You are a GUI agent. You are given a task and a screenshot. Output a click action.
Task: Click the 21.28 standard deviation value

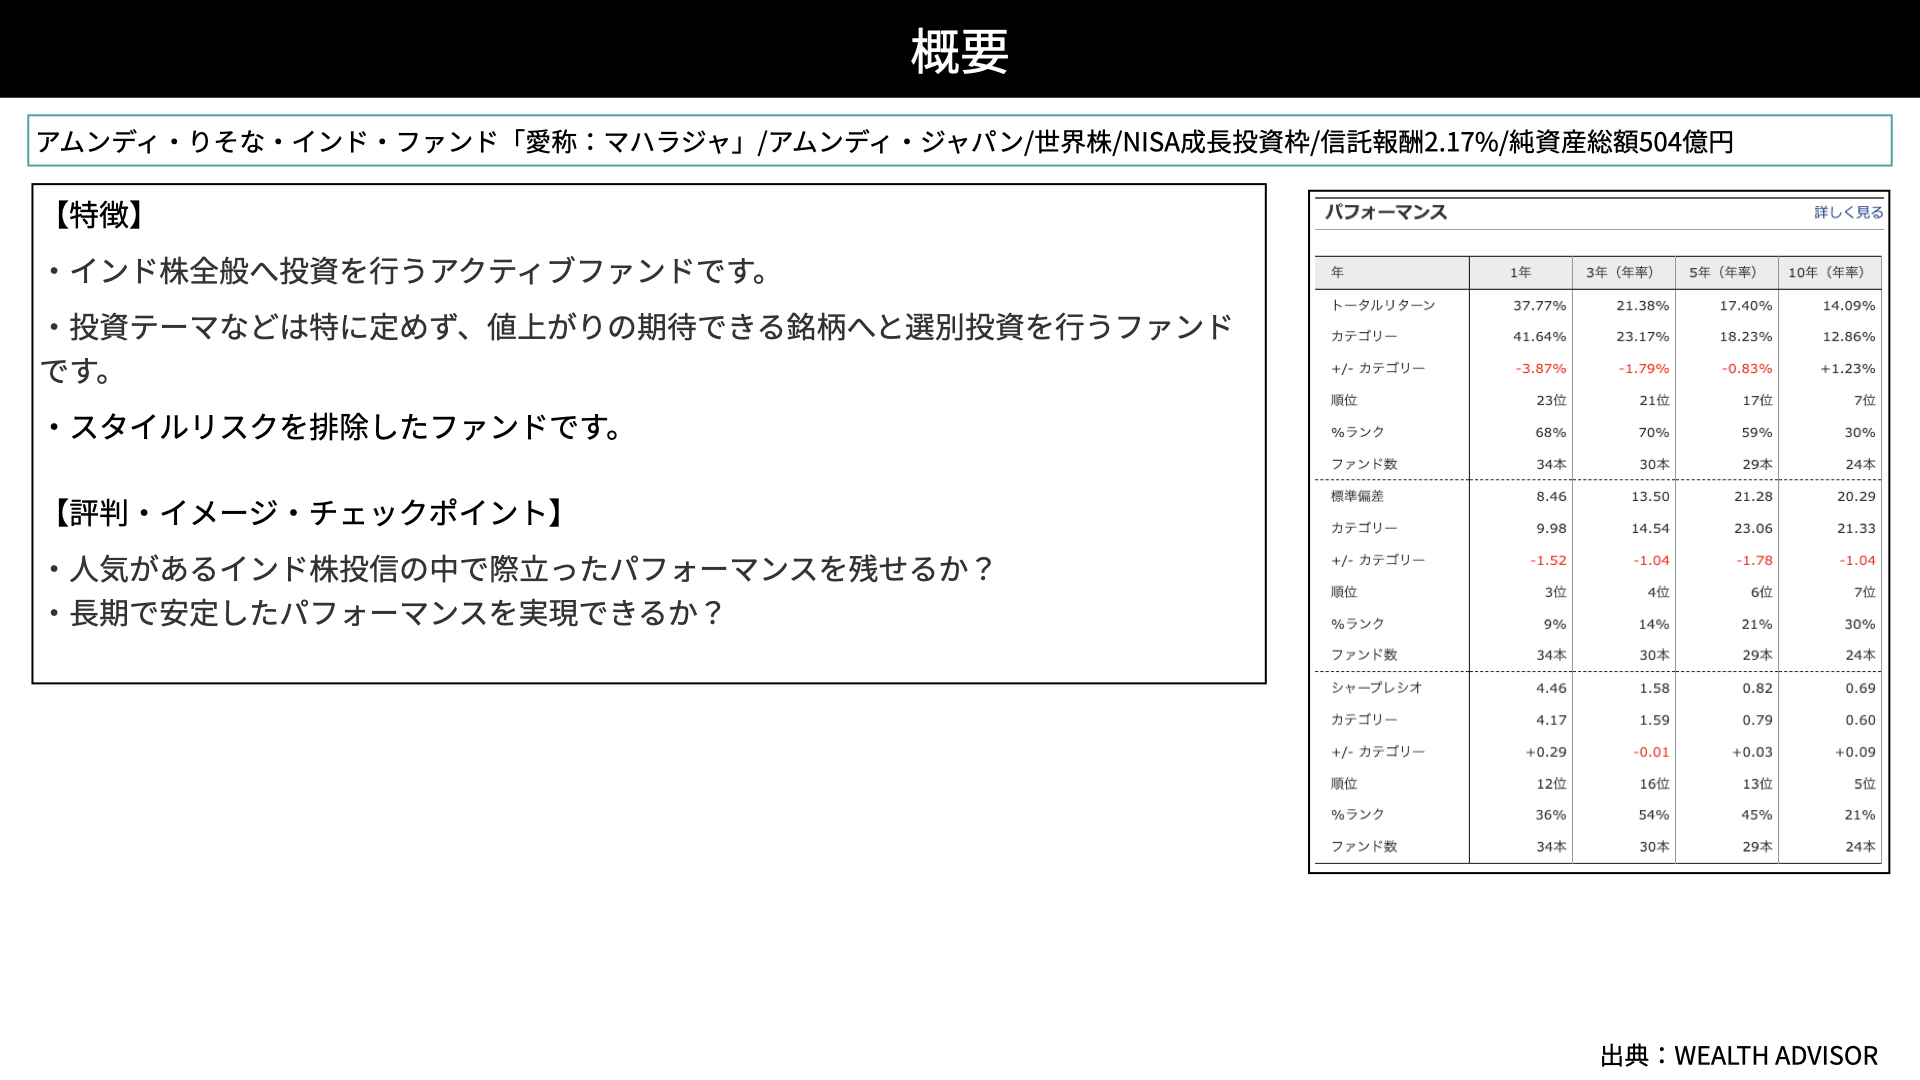click(x=1753, y=496)
